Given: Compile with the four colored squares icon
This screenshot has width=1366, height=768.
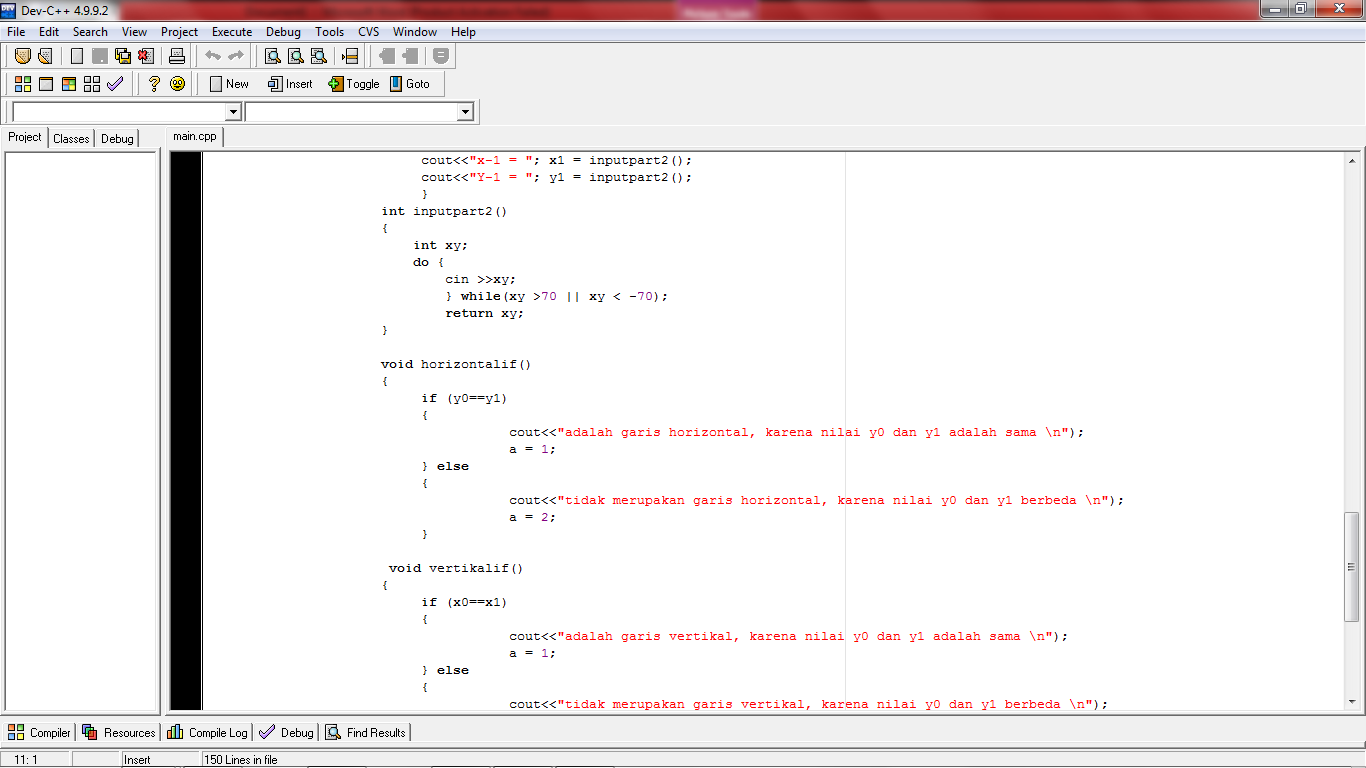Looking at the screenshot, I should click(22, 84).
